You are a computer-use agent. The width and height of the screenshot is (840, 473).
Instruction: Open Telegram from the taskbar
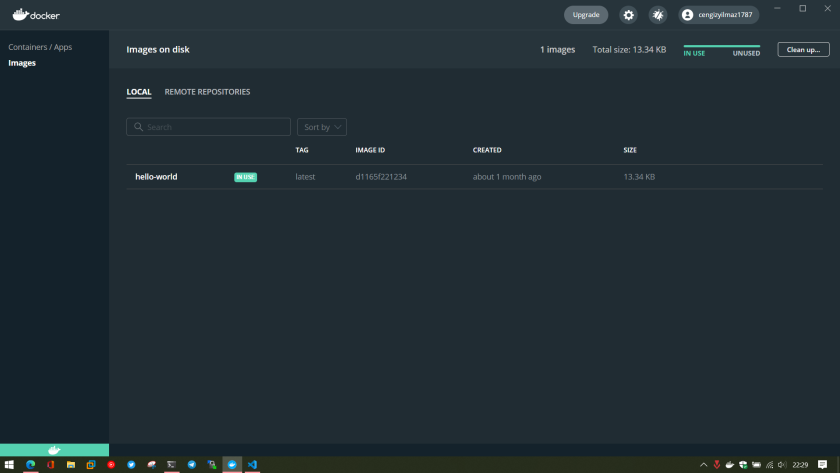click(x=191, y=465)
